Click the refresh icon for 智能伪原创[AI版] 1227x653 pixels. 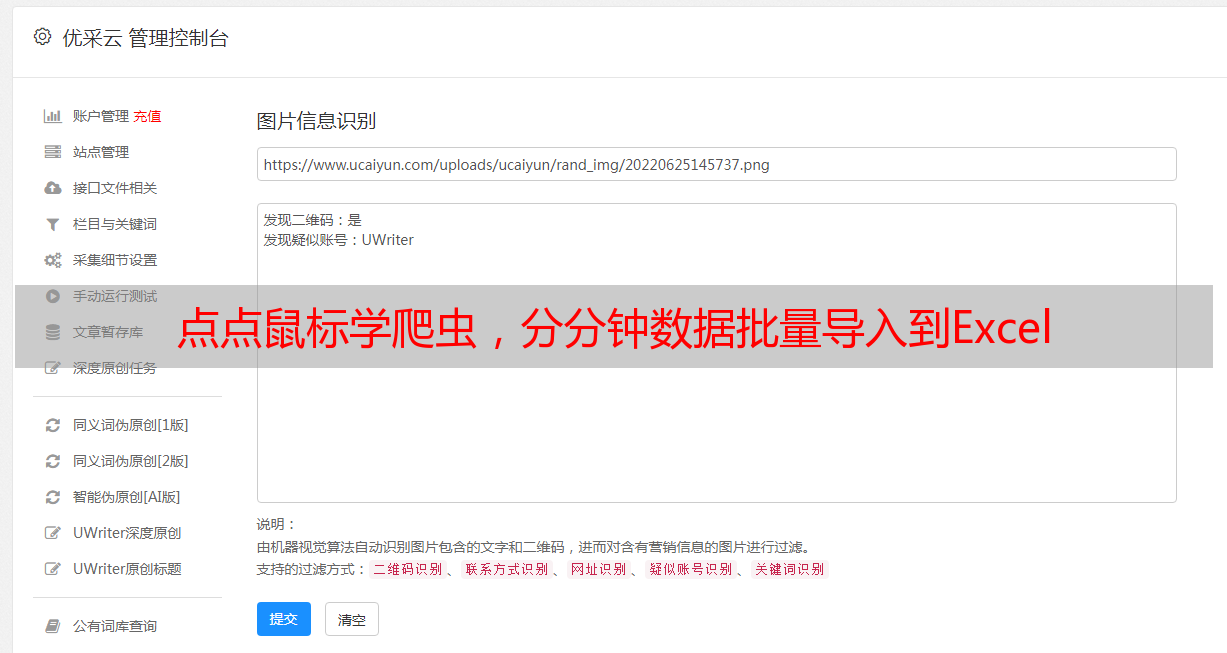coord(53,497)
